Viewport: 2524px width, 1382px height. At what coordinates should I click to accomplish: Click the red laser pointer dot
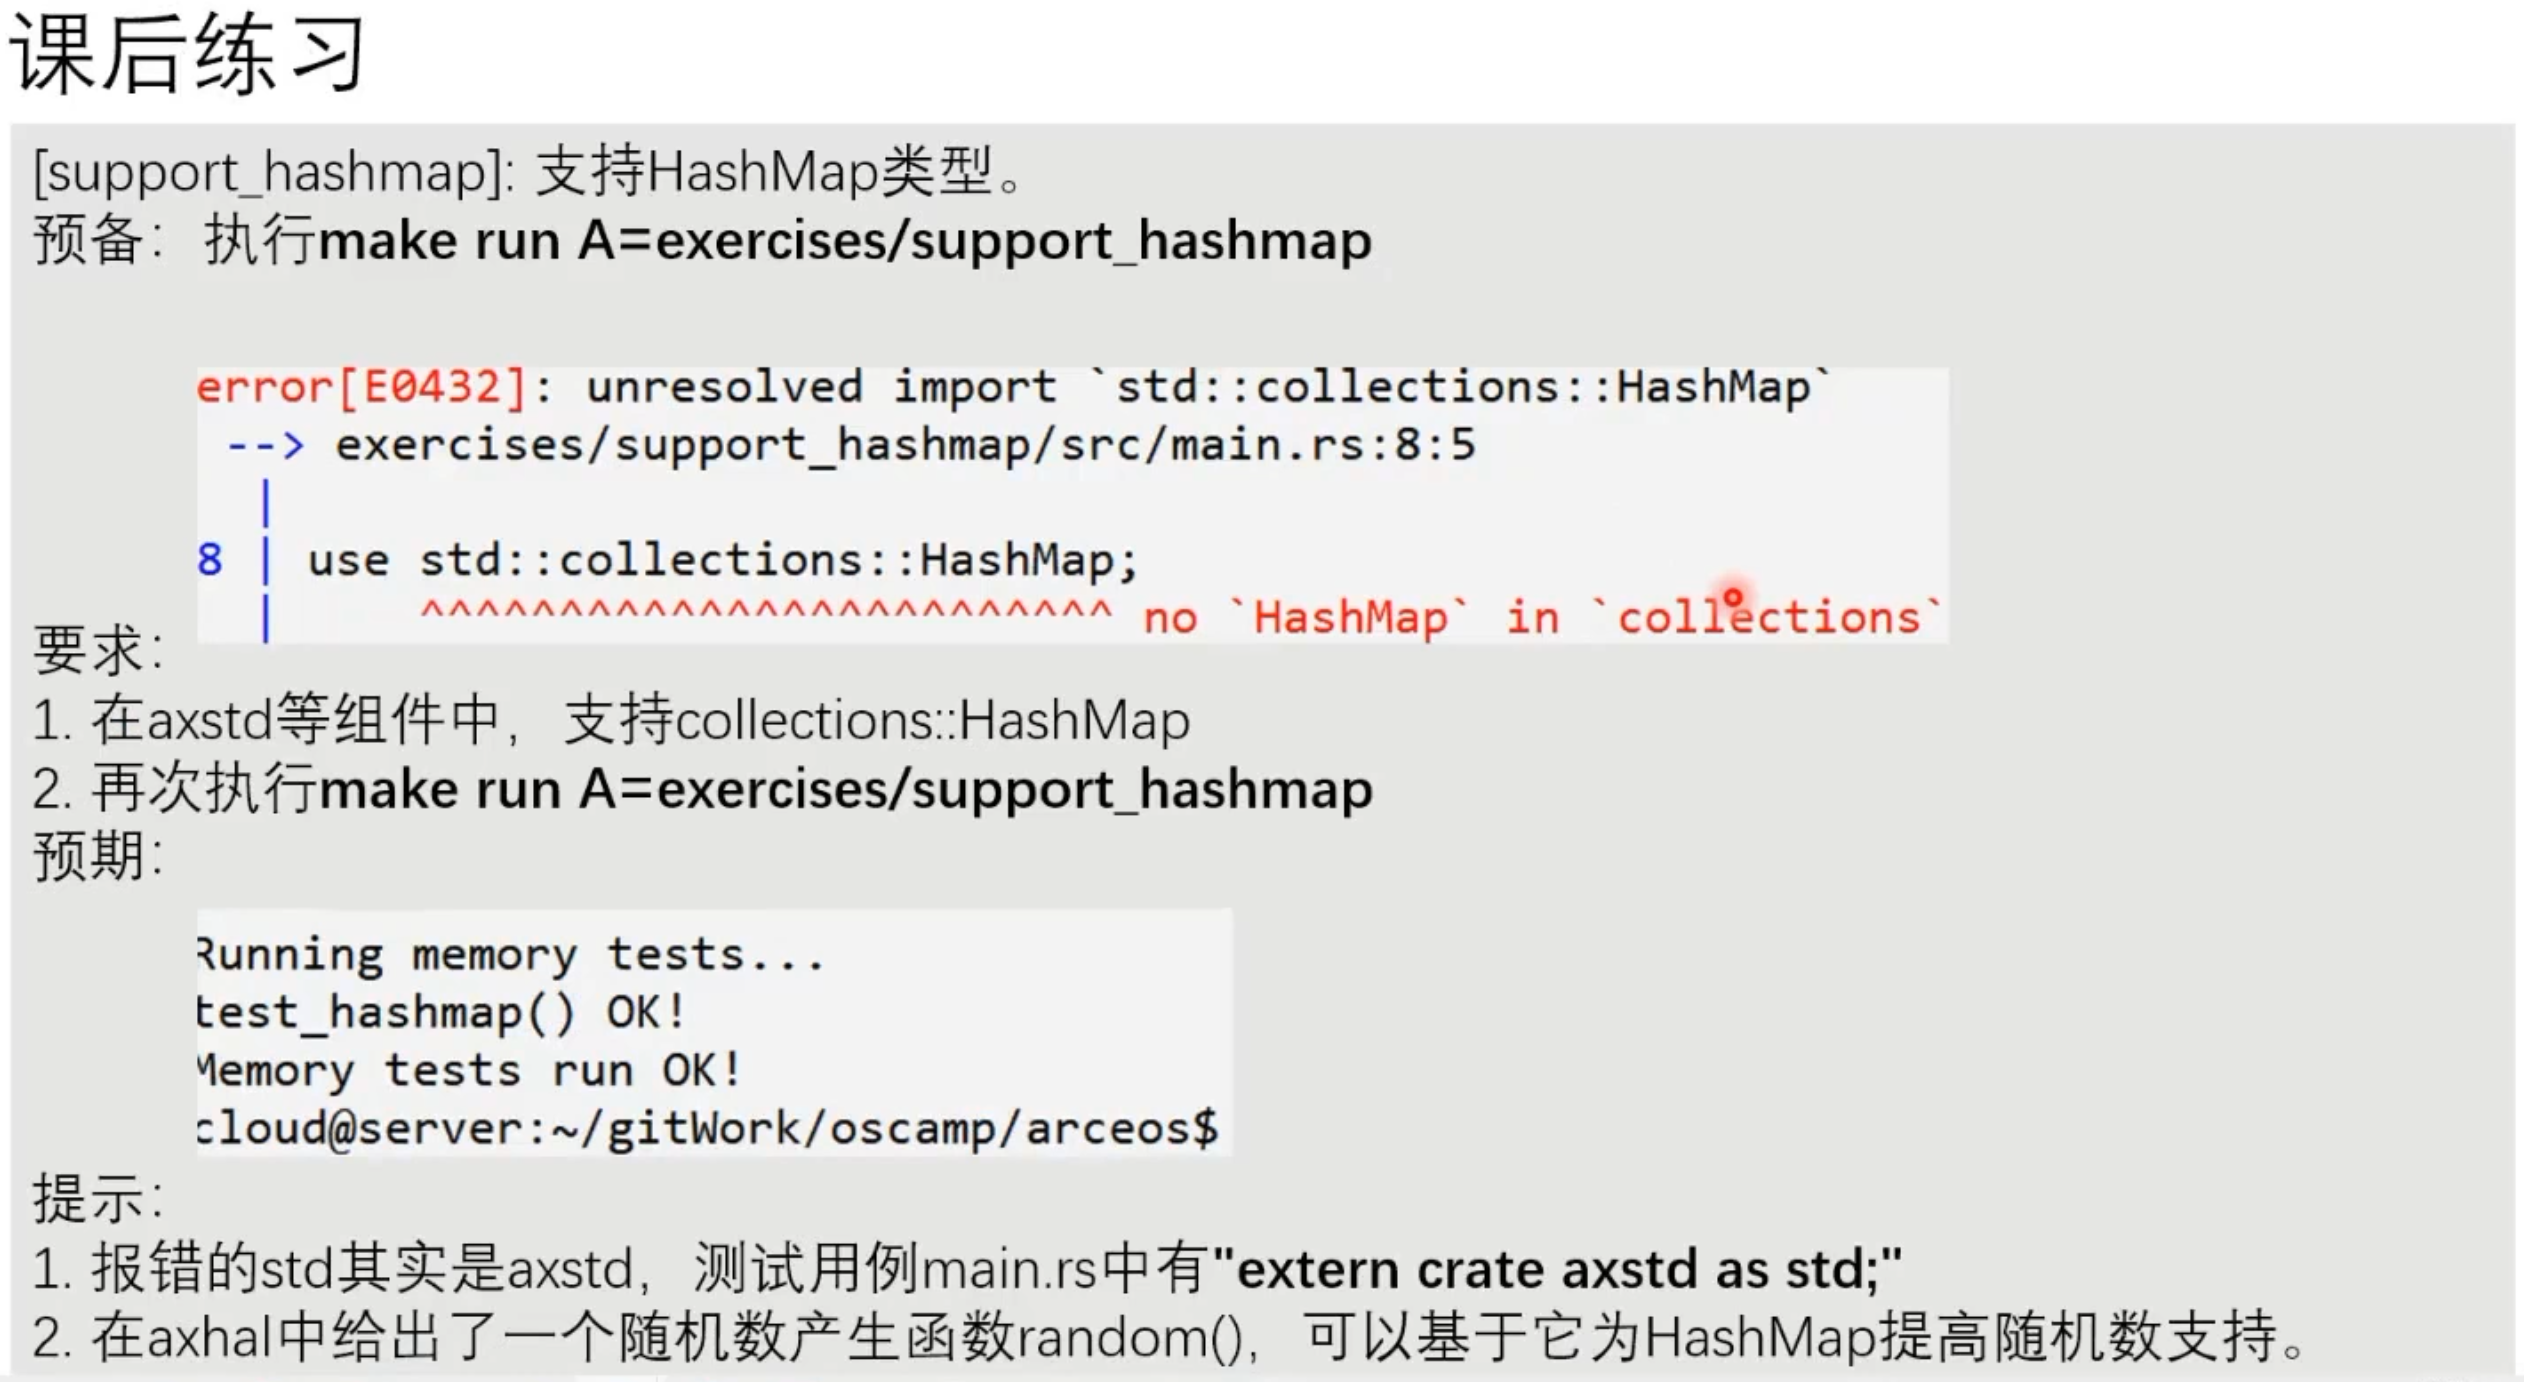click(x=1733, y=598)
